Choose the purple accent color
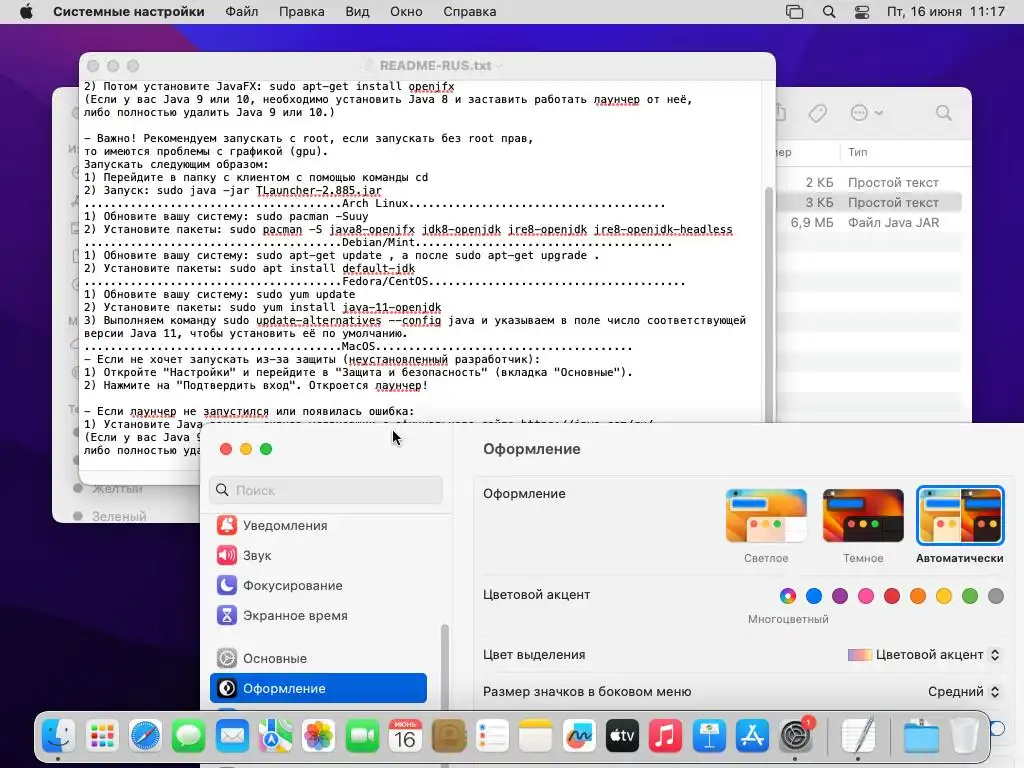Screen dimensions: 1024x768 tap(840, 596)
